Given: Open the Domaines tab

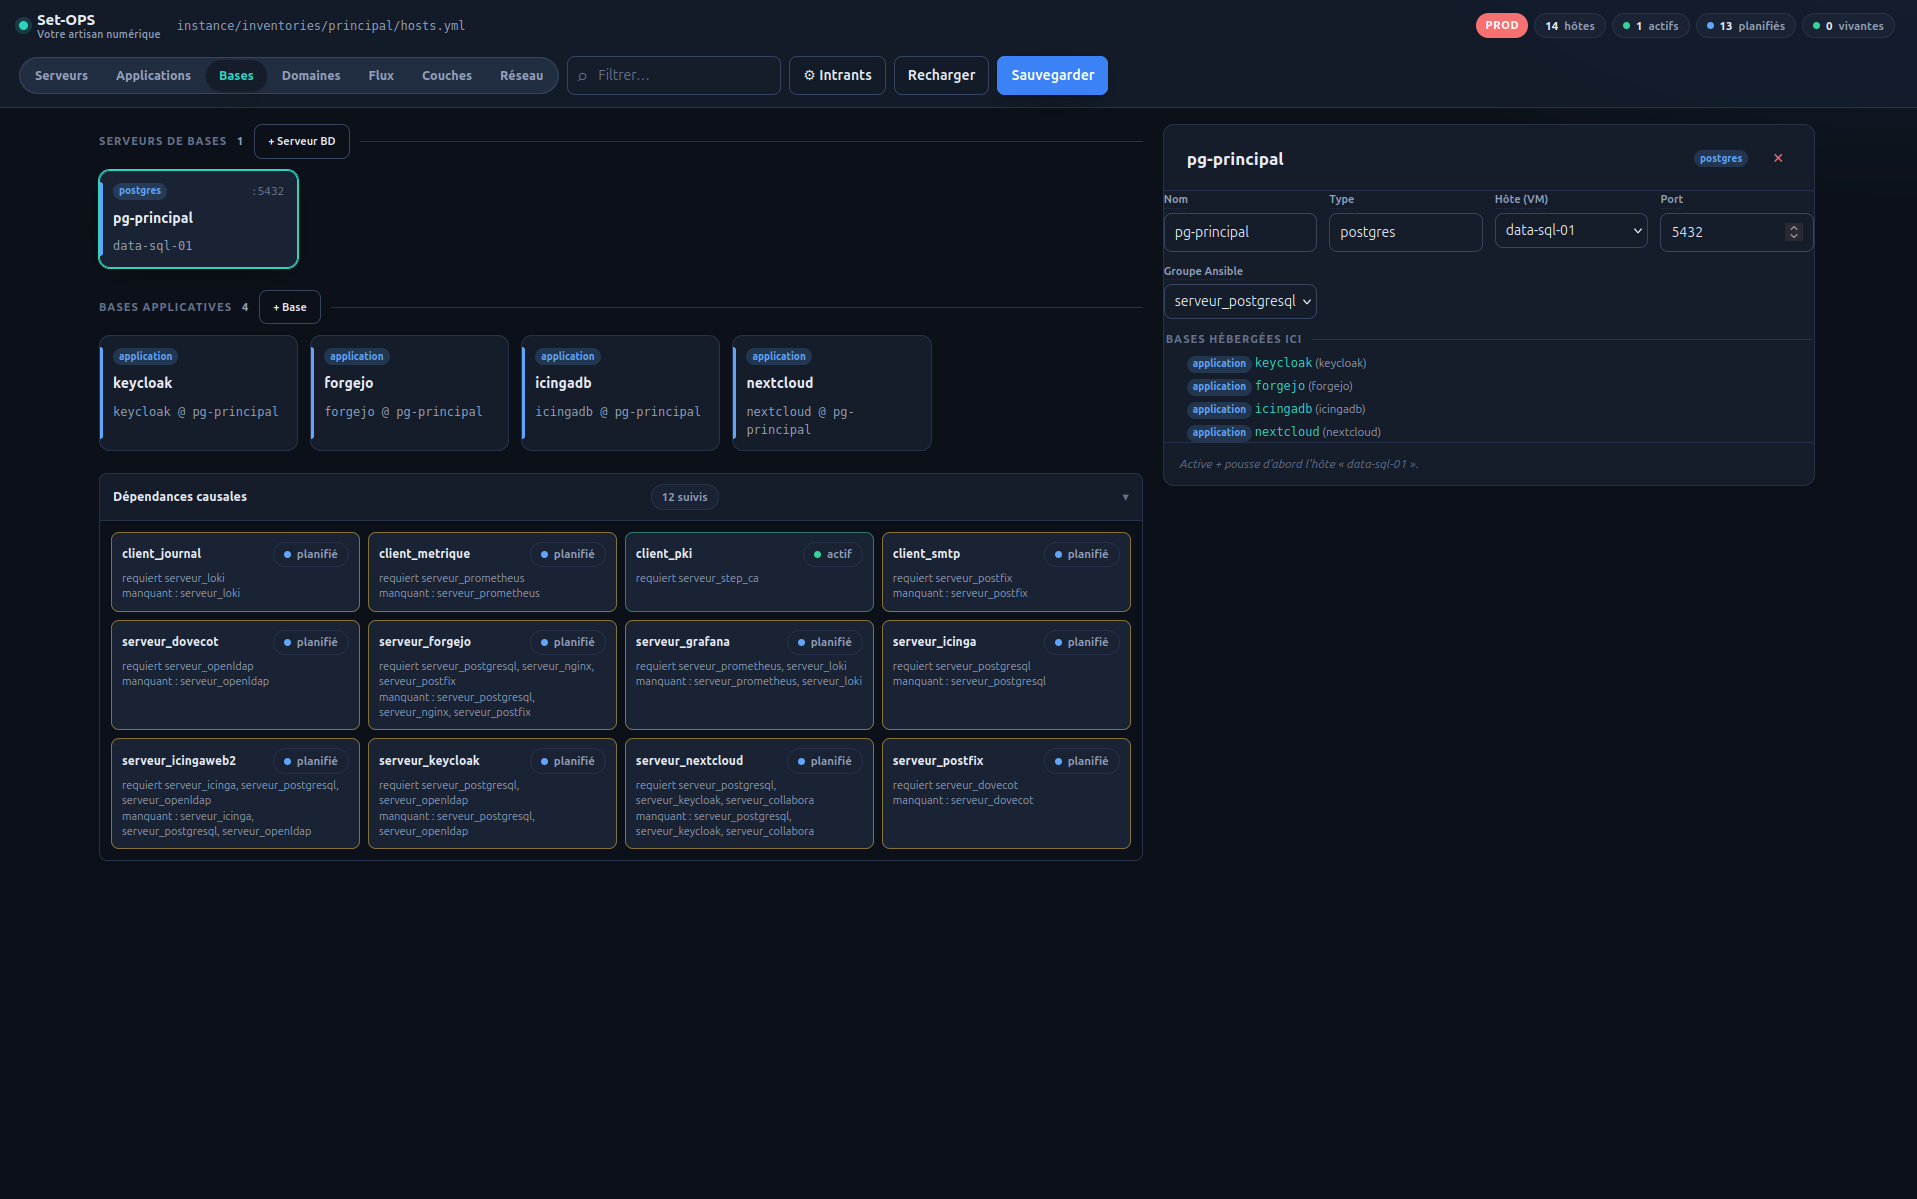Looking at the screenshot, I should 311,76.
